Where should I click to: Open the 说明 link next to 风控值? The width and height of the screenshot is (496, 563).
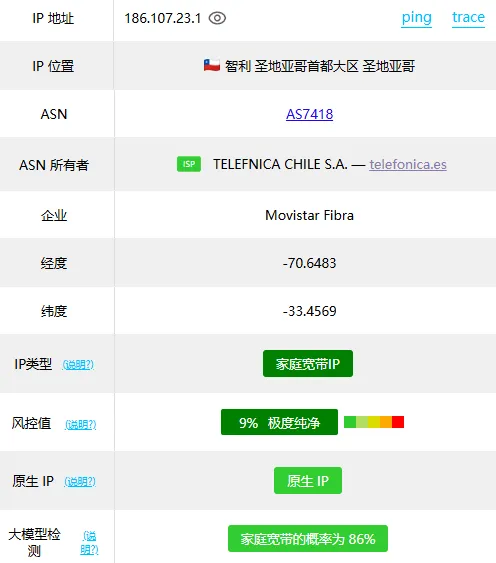pos(80,424)
